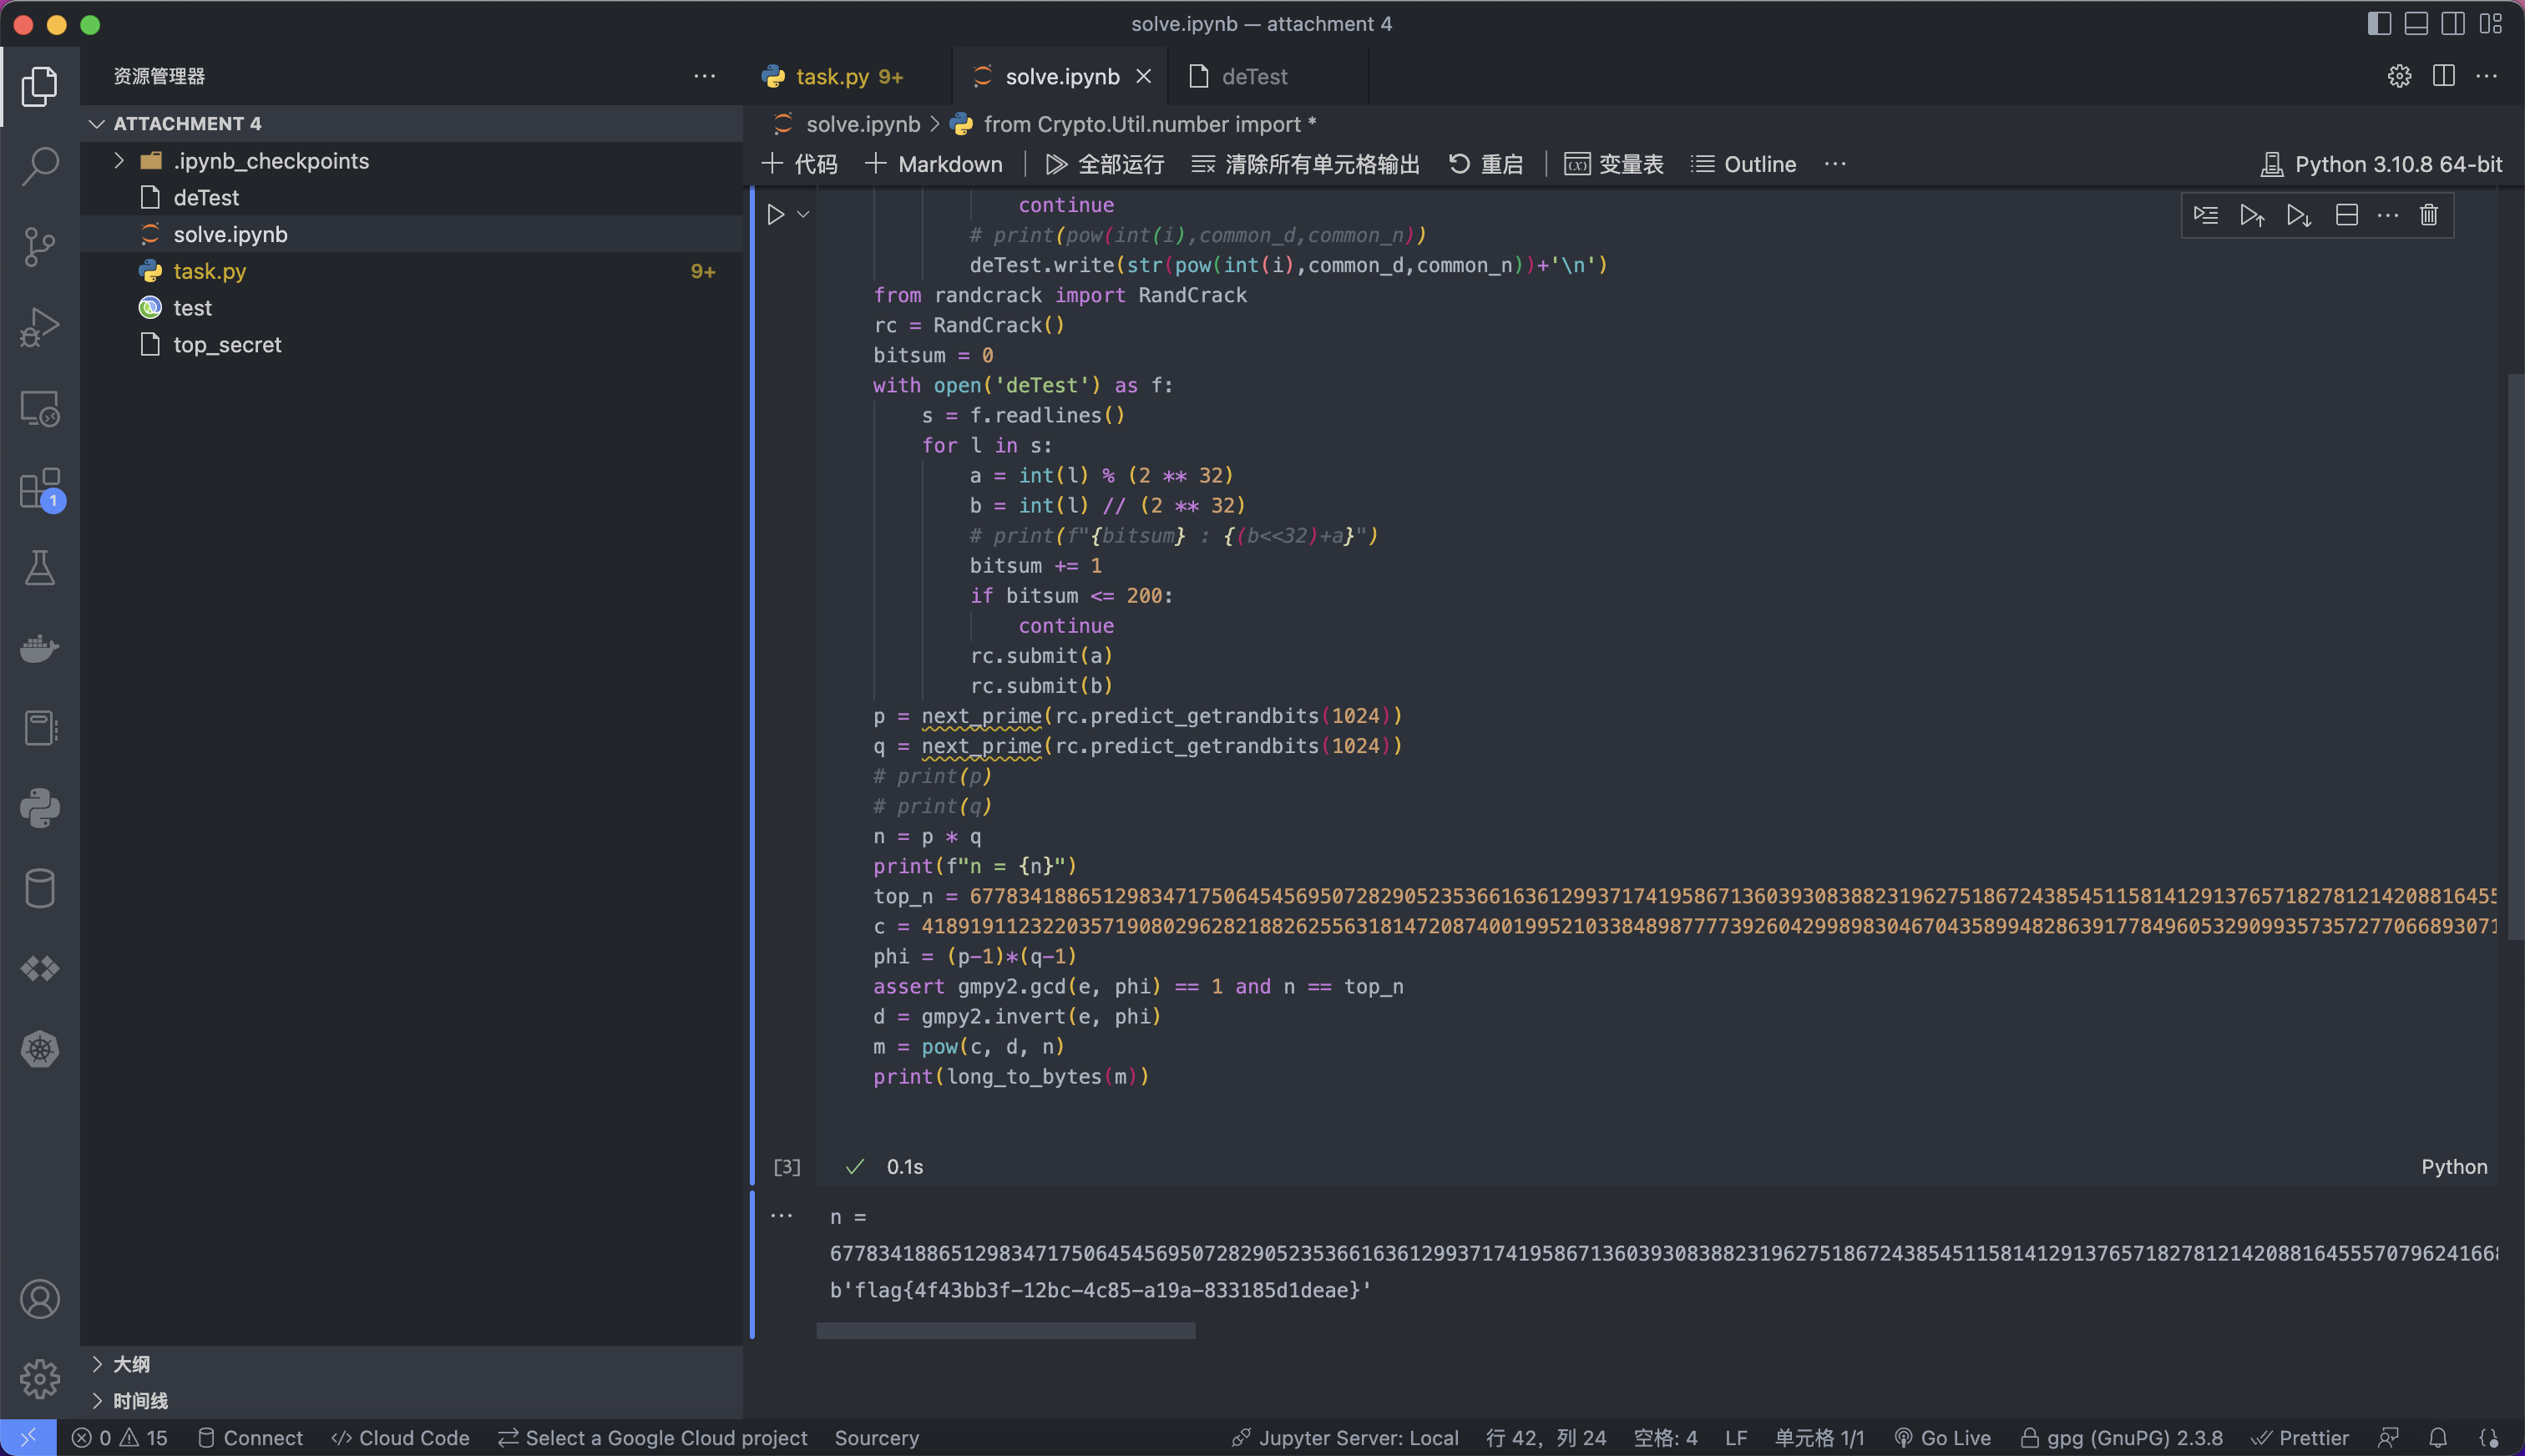This screenshot has height=1456, width=2525.
Task: Toggle secondary side bar visibility
Action: (2453, 23)
